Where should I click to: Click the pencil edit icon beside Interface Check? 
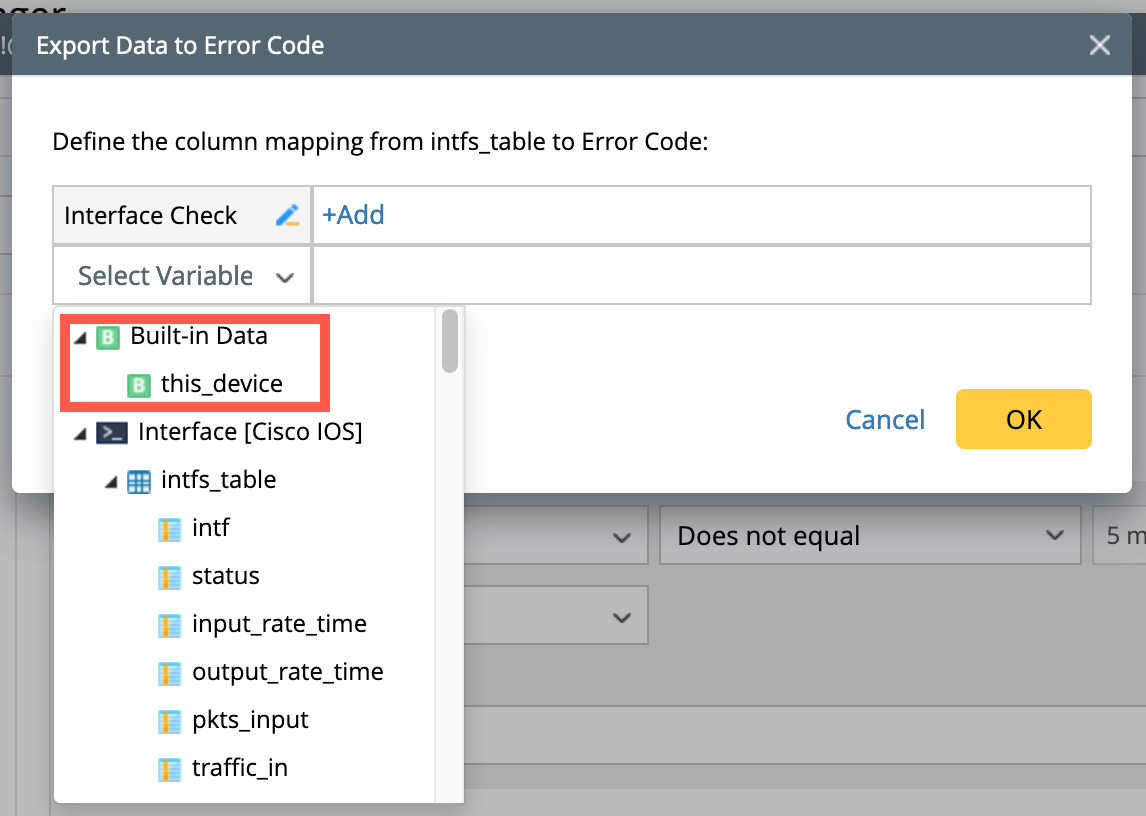pyautogui.click(x=287, y=215)
